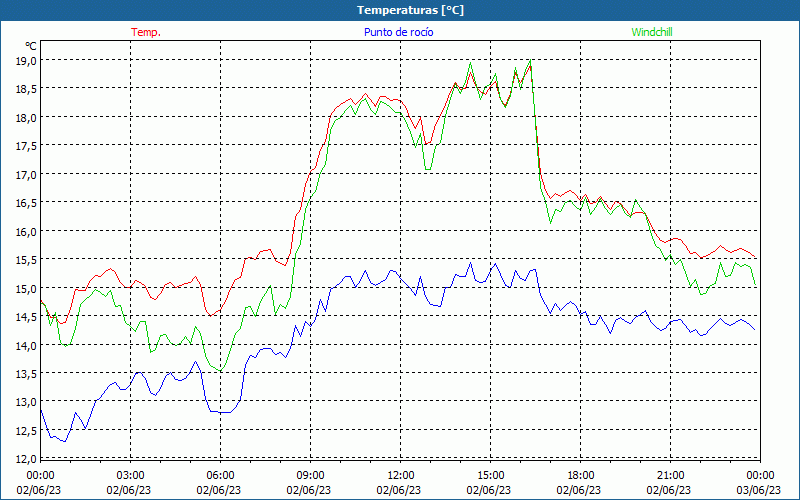Click the 16,5 y-axis value

(27, 203)
